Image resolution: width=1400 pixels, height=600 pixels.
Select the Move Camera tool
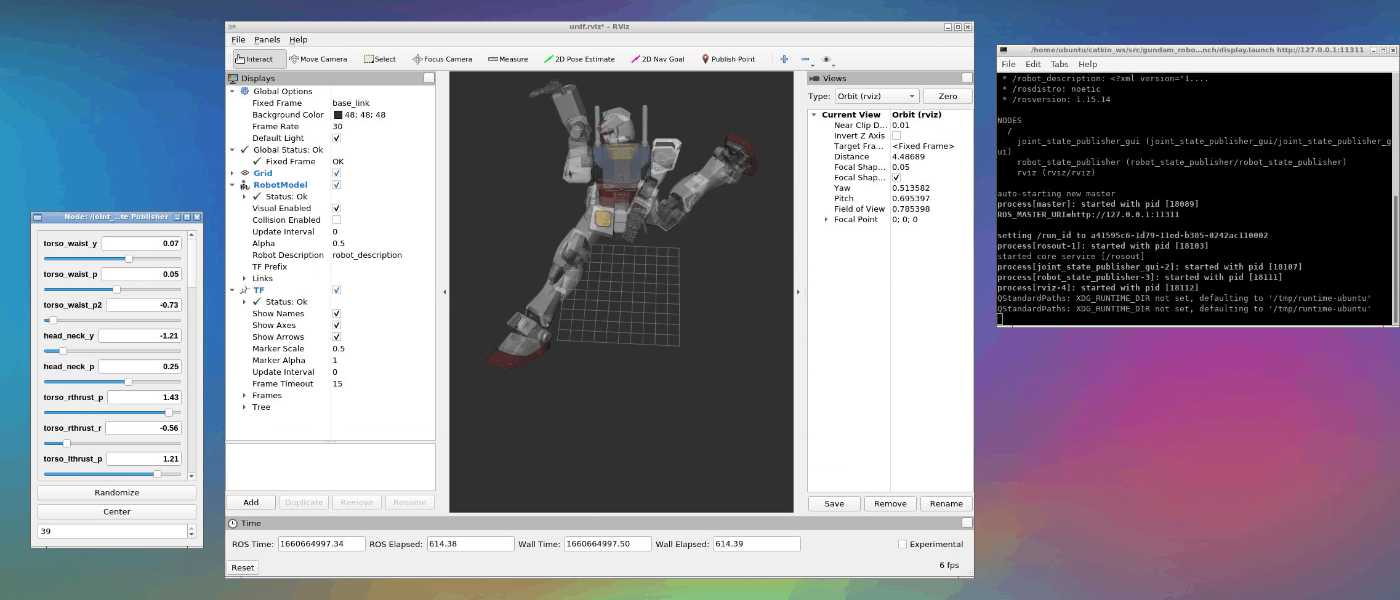(318, 59)
